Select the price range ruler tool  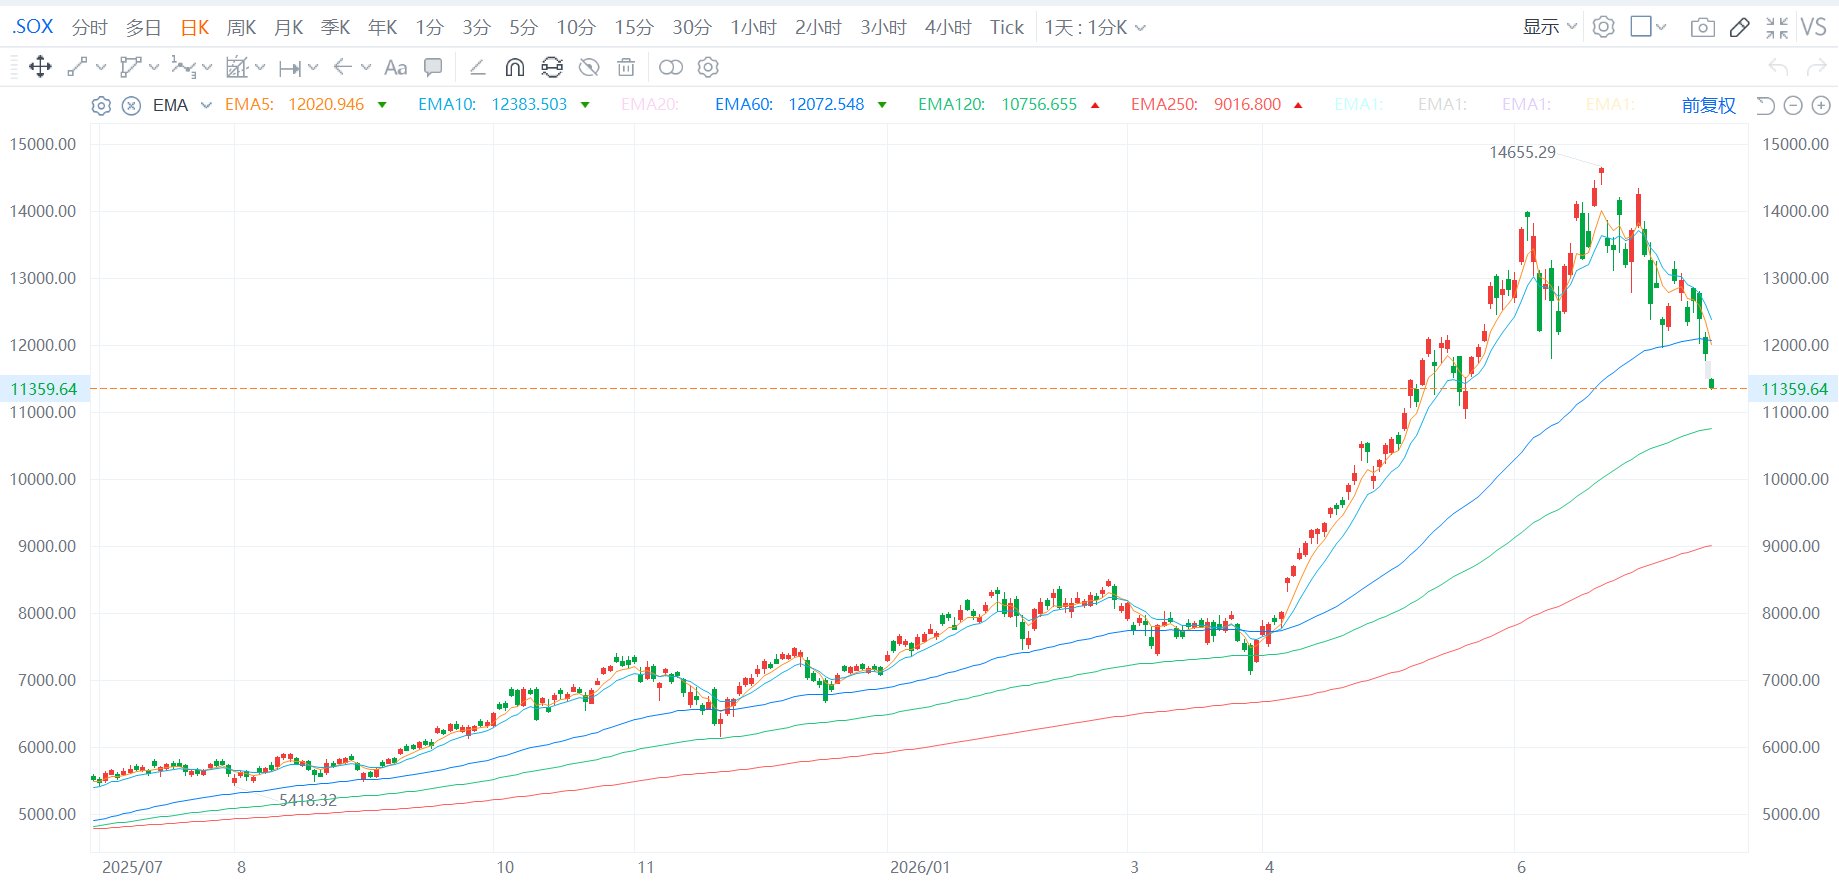290,68
